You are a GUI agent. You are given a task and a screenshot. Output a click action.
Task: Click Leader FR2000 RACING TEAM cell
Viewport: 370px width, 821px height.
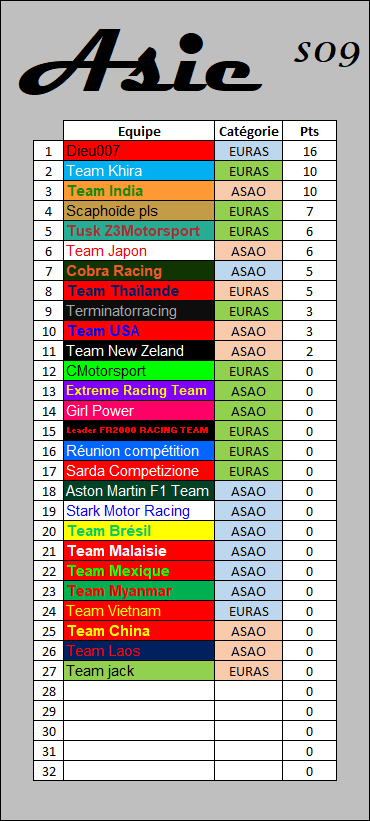coord(139,430)
